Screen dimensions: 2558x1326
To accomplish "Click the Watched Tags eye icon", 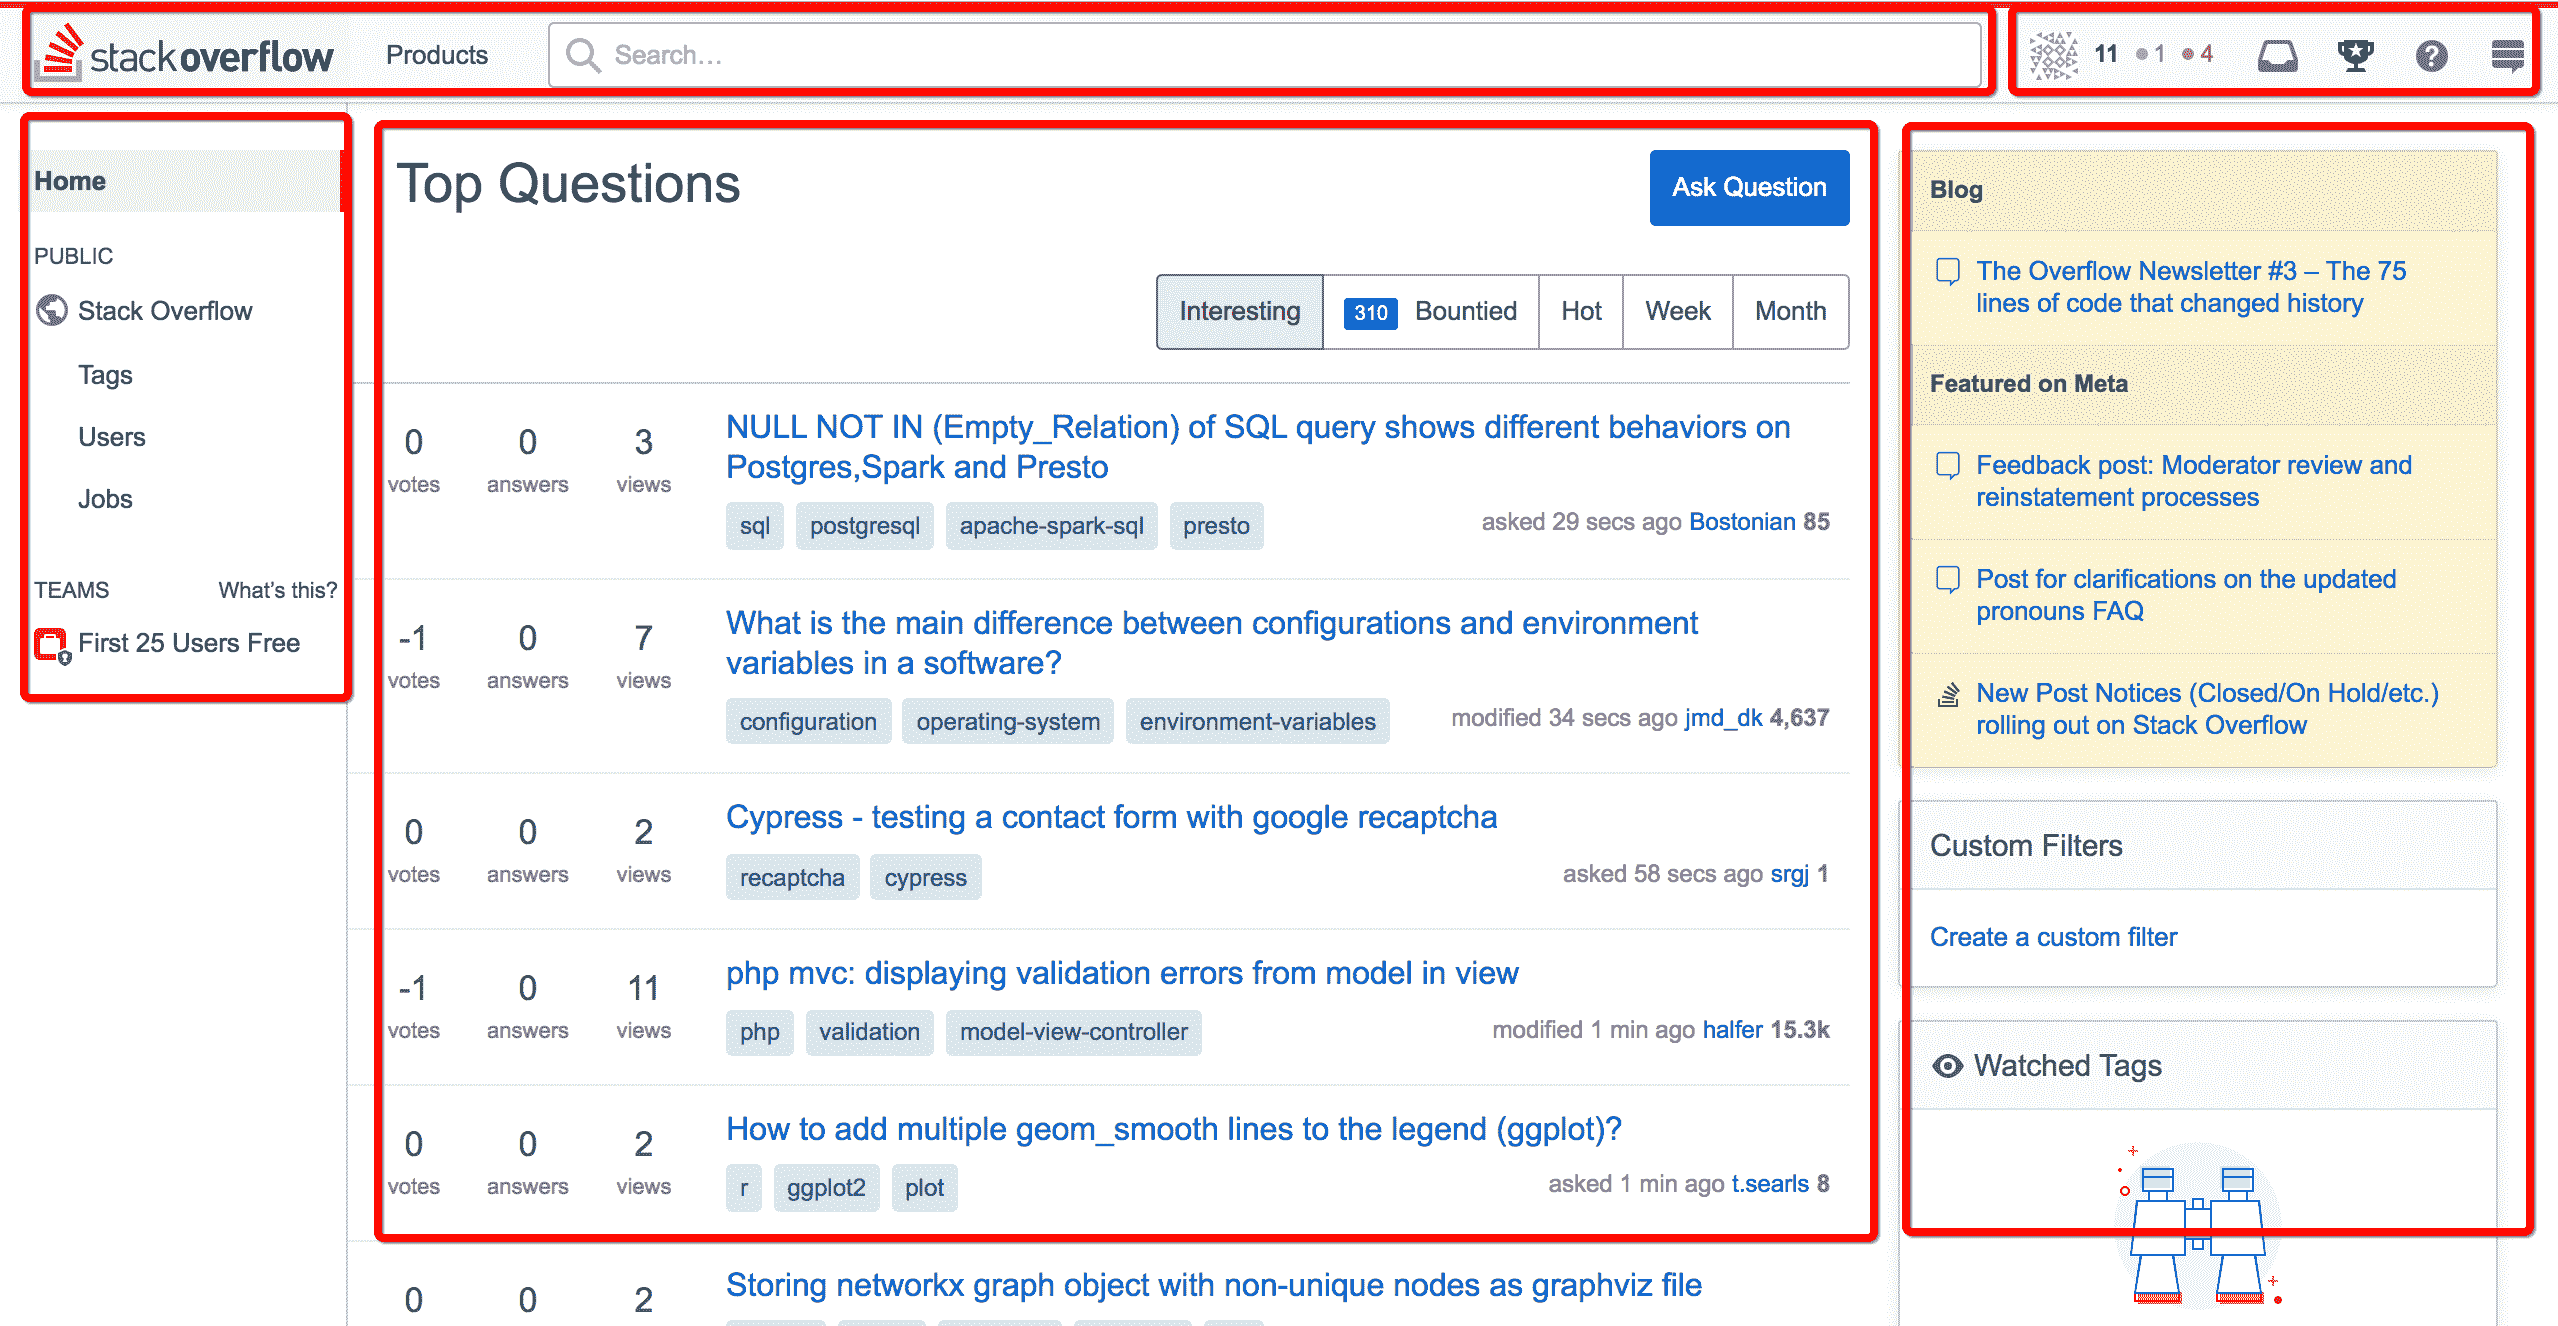I will (x=1947, y=1066).
